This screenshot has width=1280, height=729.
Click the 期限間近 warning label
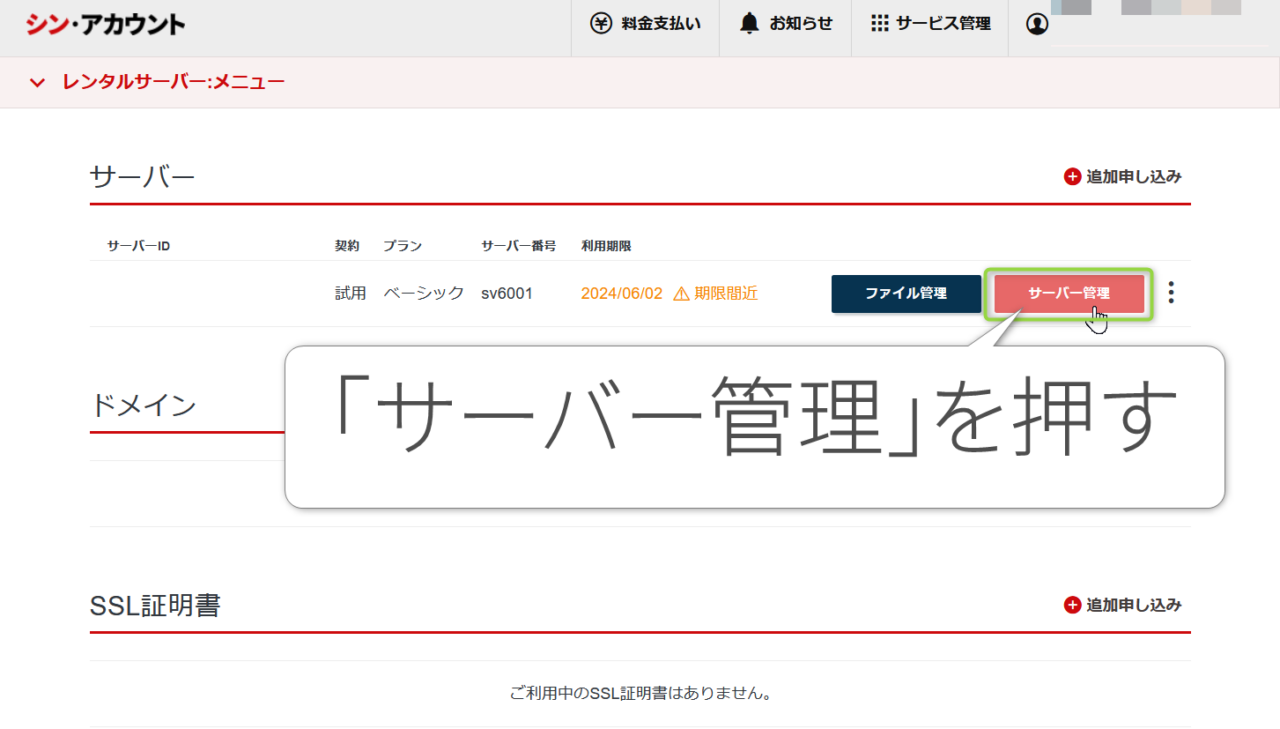click(x=726, y=294)
